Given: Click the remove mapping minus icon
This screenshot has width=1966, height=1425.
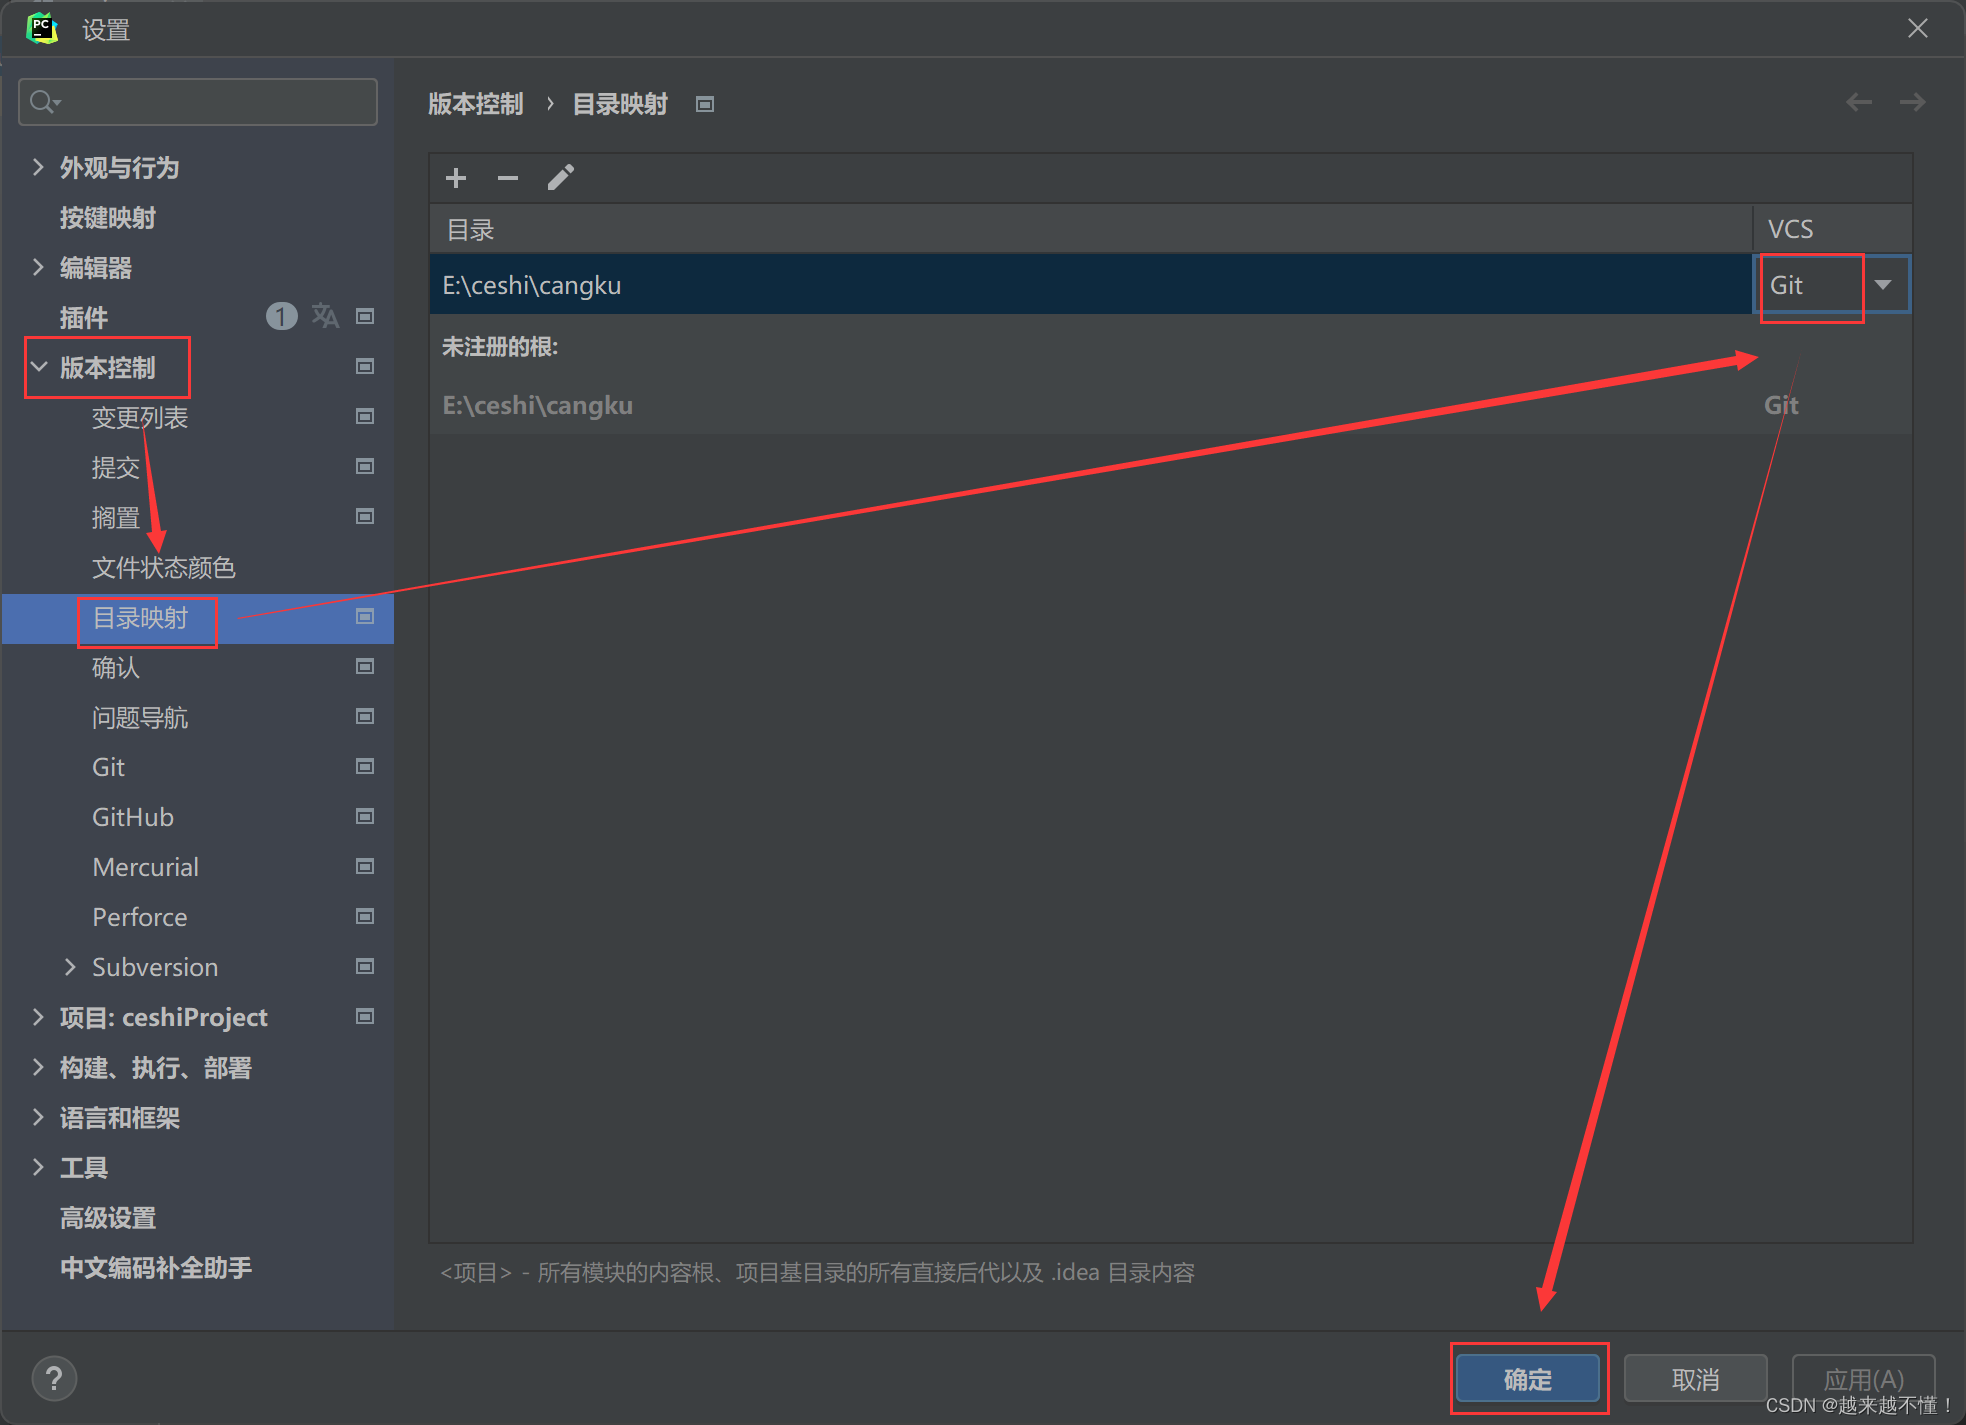Looking at the screenshot, I should pyautogui.click(x=508, y=178).
